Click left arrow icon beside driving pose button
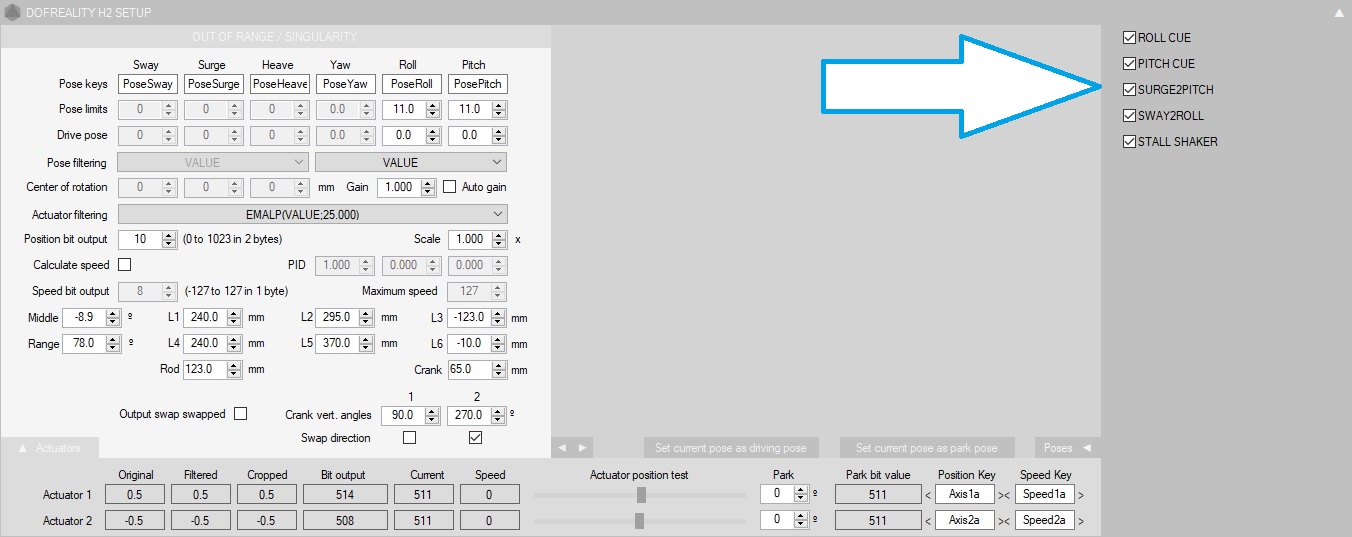 pos(562,448)
